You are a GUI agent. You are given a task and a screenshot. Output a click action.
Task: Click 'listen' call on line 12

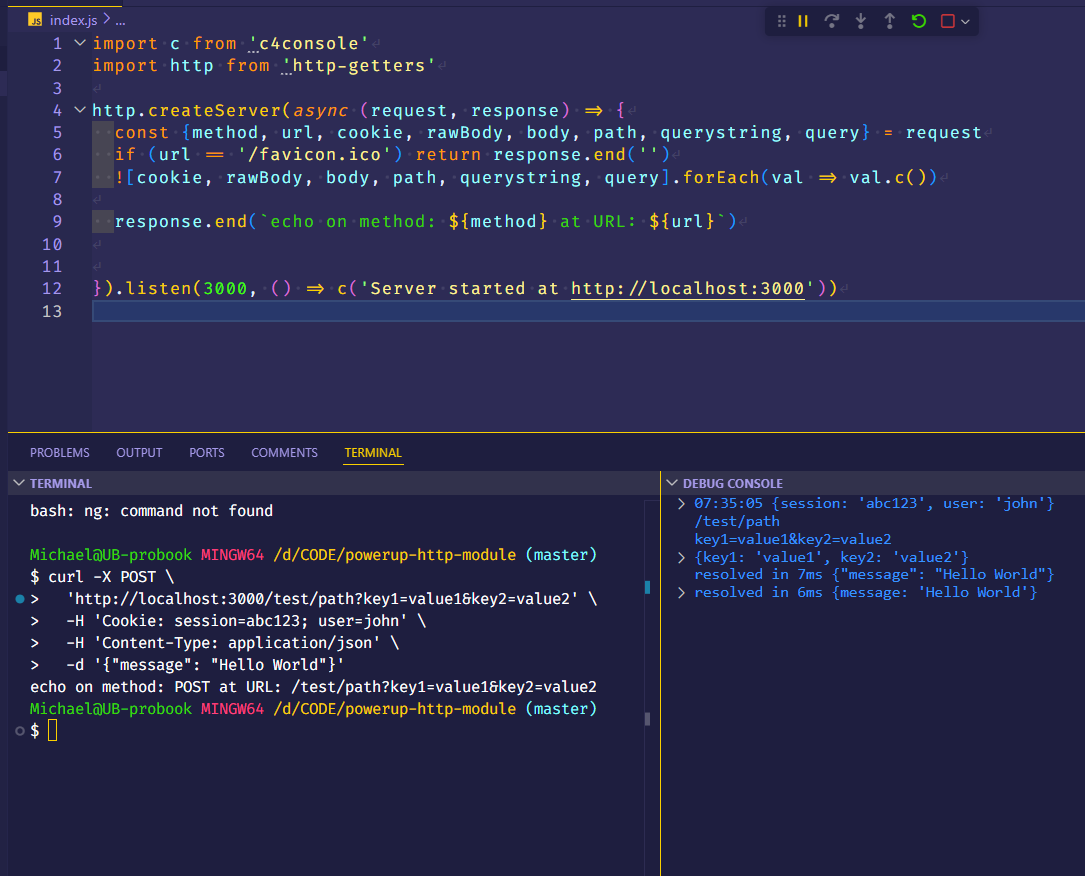(x=158, y=288)
